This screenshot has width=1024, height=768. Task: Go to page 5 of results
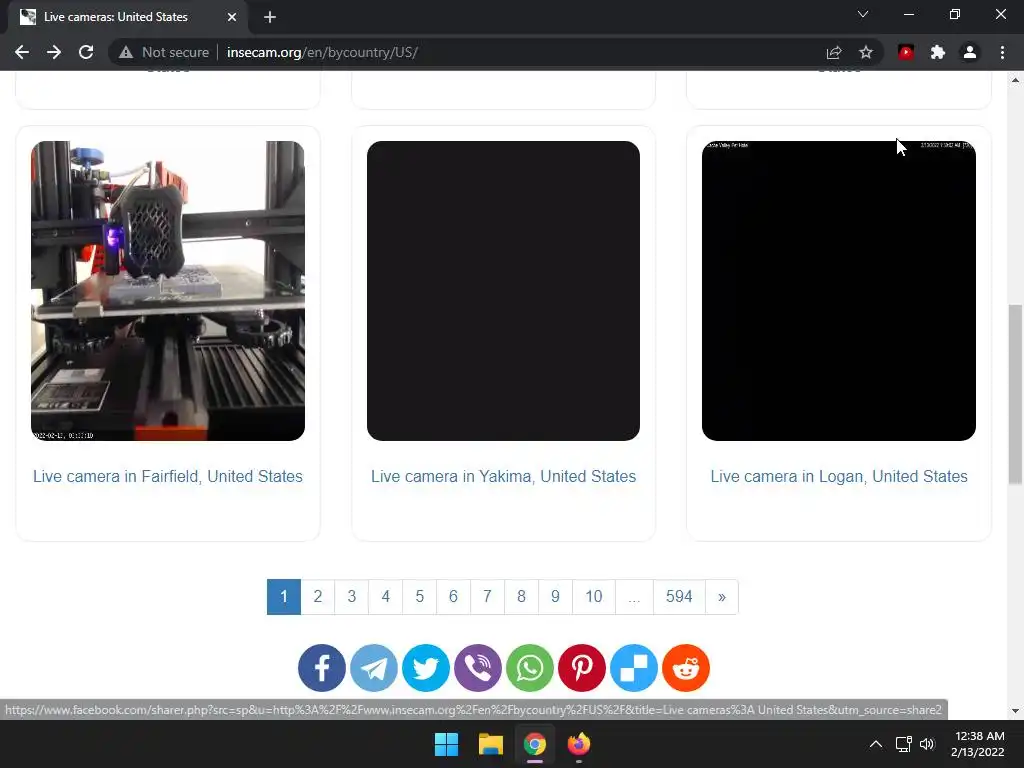point(419,596)
